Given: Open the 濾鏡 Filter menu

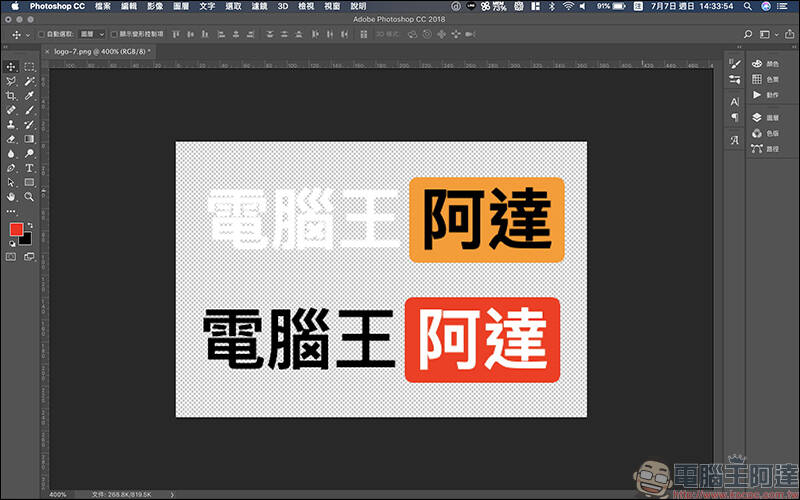Looking at the screenshot, I should 259,6.
